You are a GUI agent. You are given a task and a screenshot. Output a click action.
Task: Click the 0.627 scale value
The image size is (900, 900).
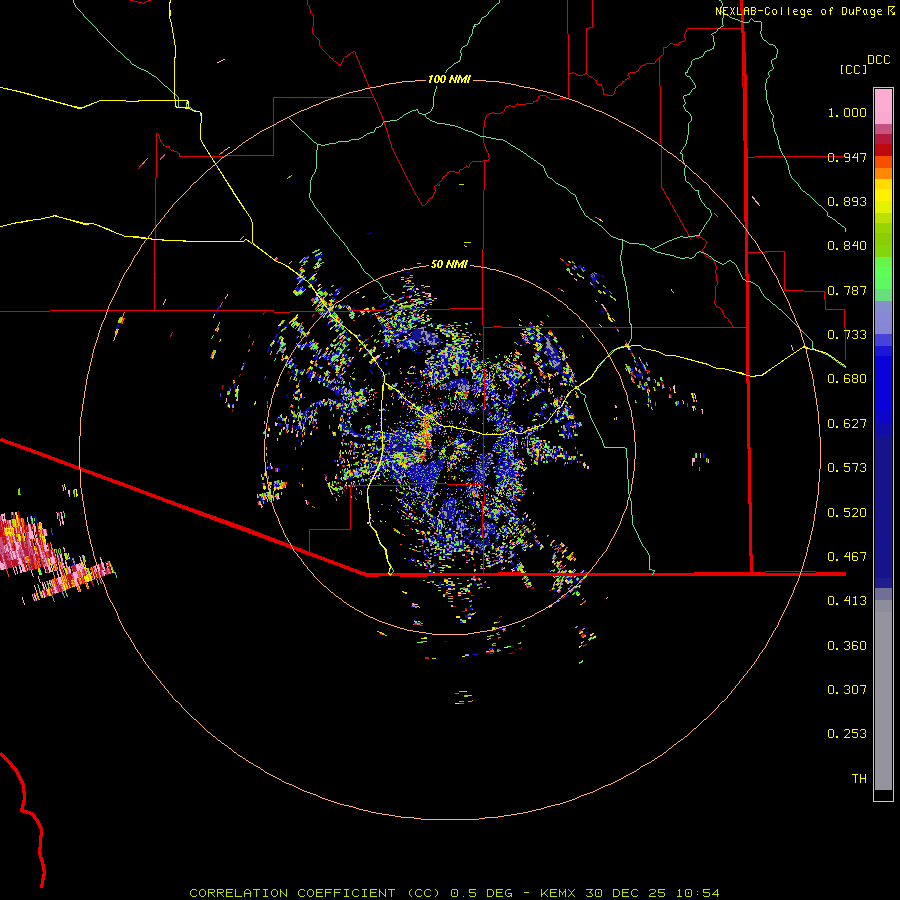pyautogui.click(x=847, y=424)
